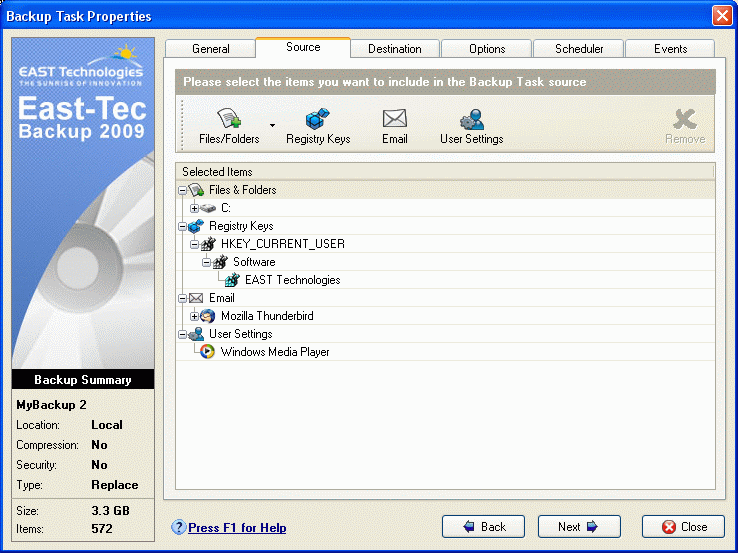Open the Files/Folders dropdown arrow
Image resolution: width=738 pixels, height=553 pixels.
click(273, 125)
